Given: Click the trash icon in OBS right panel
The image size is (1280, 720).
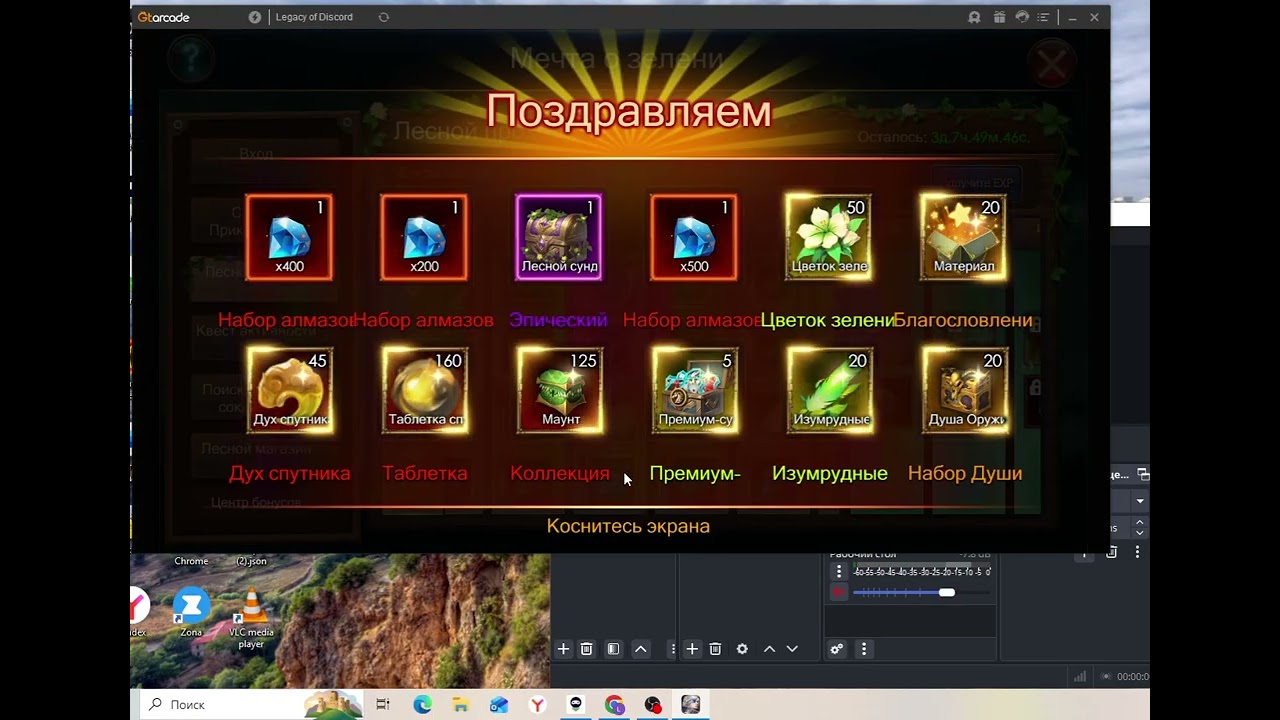Looking at the screenshot, I should coord(1111,552).
